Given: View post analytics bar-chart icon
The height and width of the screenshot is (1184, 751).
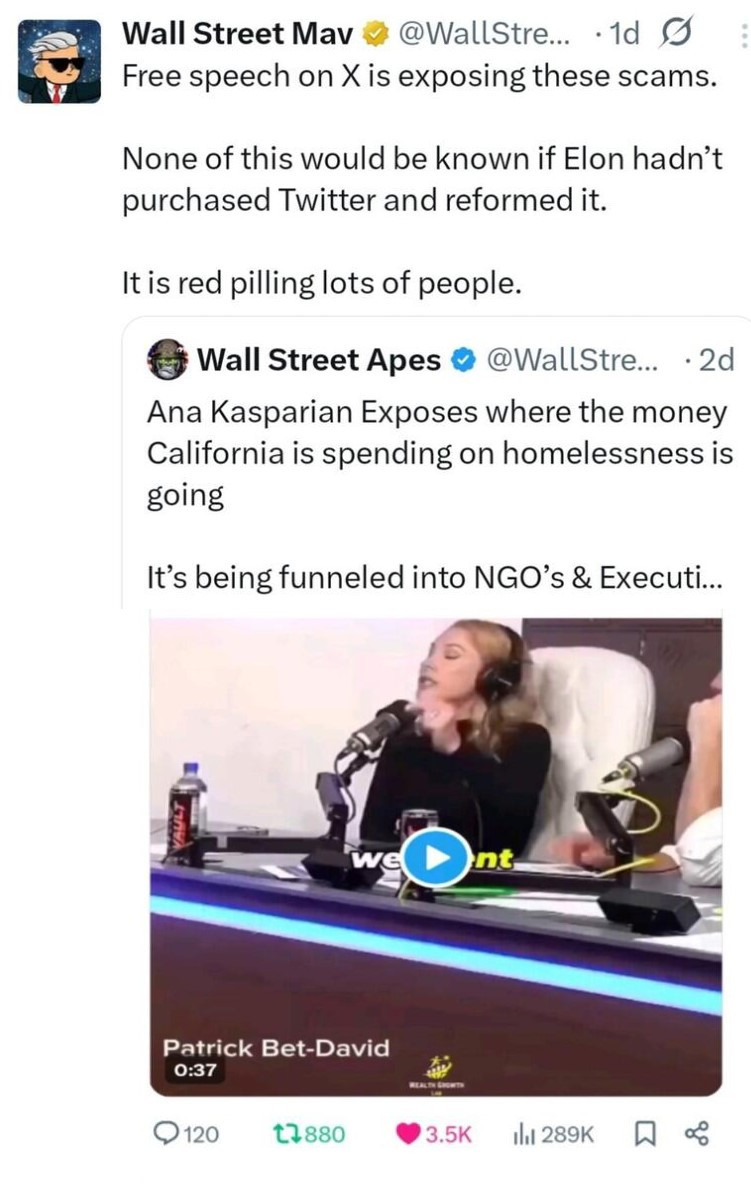Looking at the screenshot, I should 523,1133.
